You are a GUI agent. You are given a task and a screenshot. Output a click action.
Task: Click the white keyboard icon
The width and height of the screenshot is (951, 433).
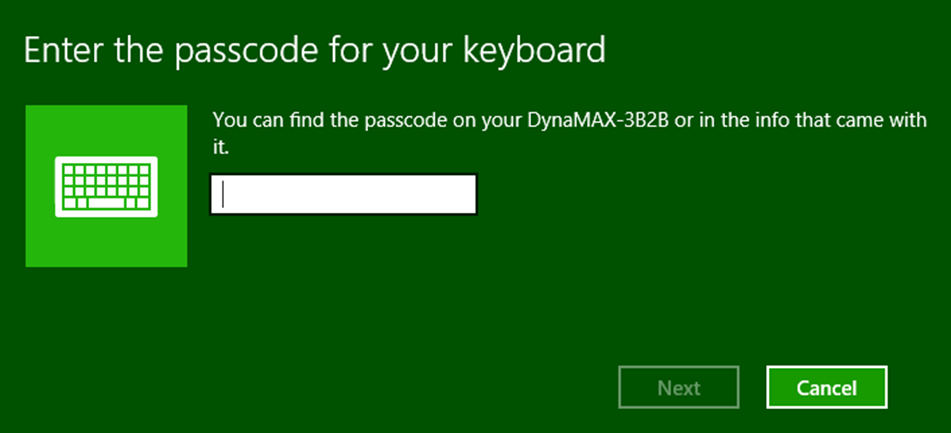click(x=106, y=187)
